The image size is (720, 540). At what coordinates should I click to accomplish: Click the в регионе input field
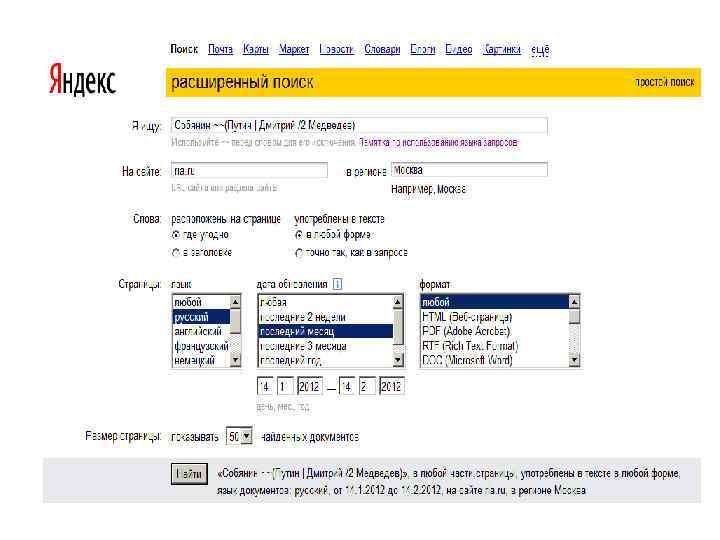point(469,170)
